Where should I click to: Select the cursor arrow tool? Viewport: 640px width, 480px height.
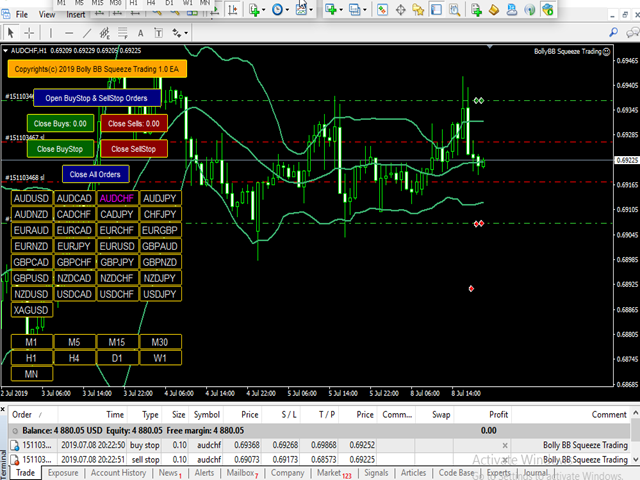coord(11,33)
